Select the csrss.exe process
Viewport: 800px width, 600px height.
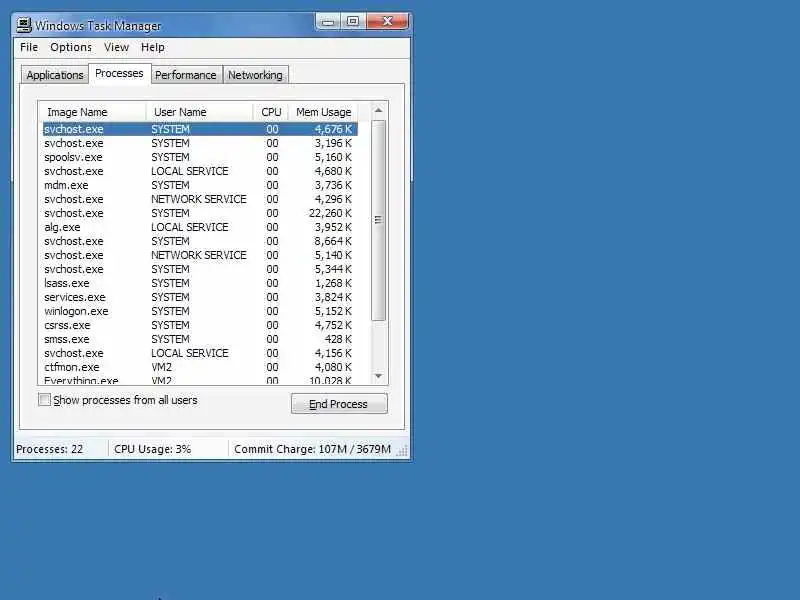click(199, 325)
